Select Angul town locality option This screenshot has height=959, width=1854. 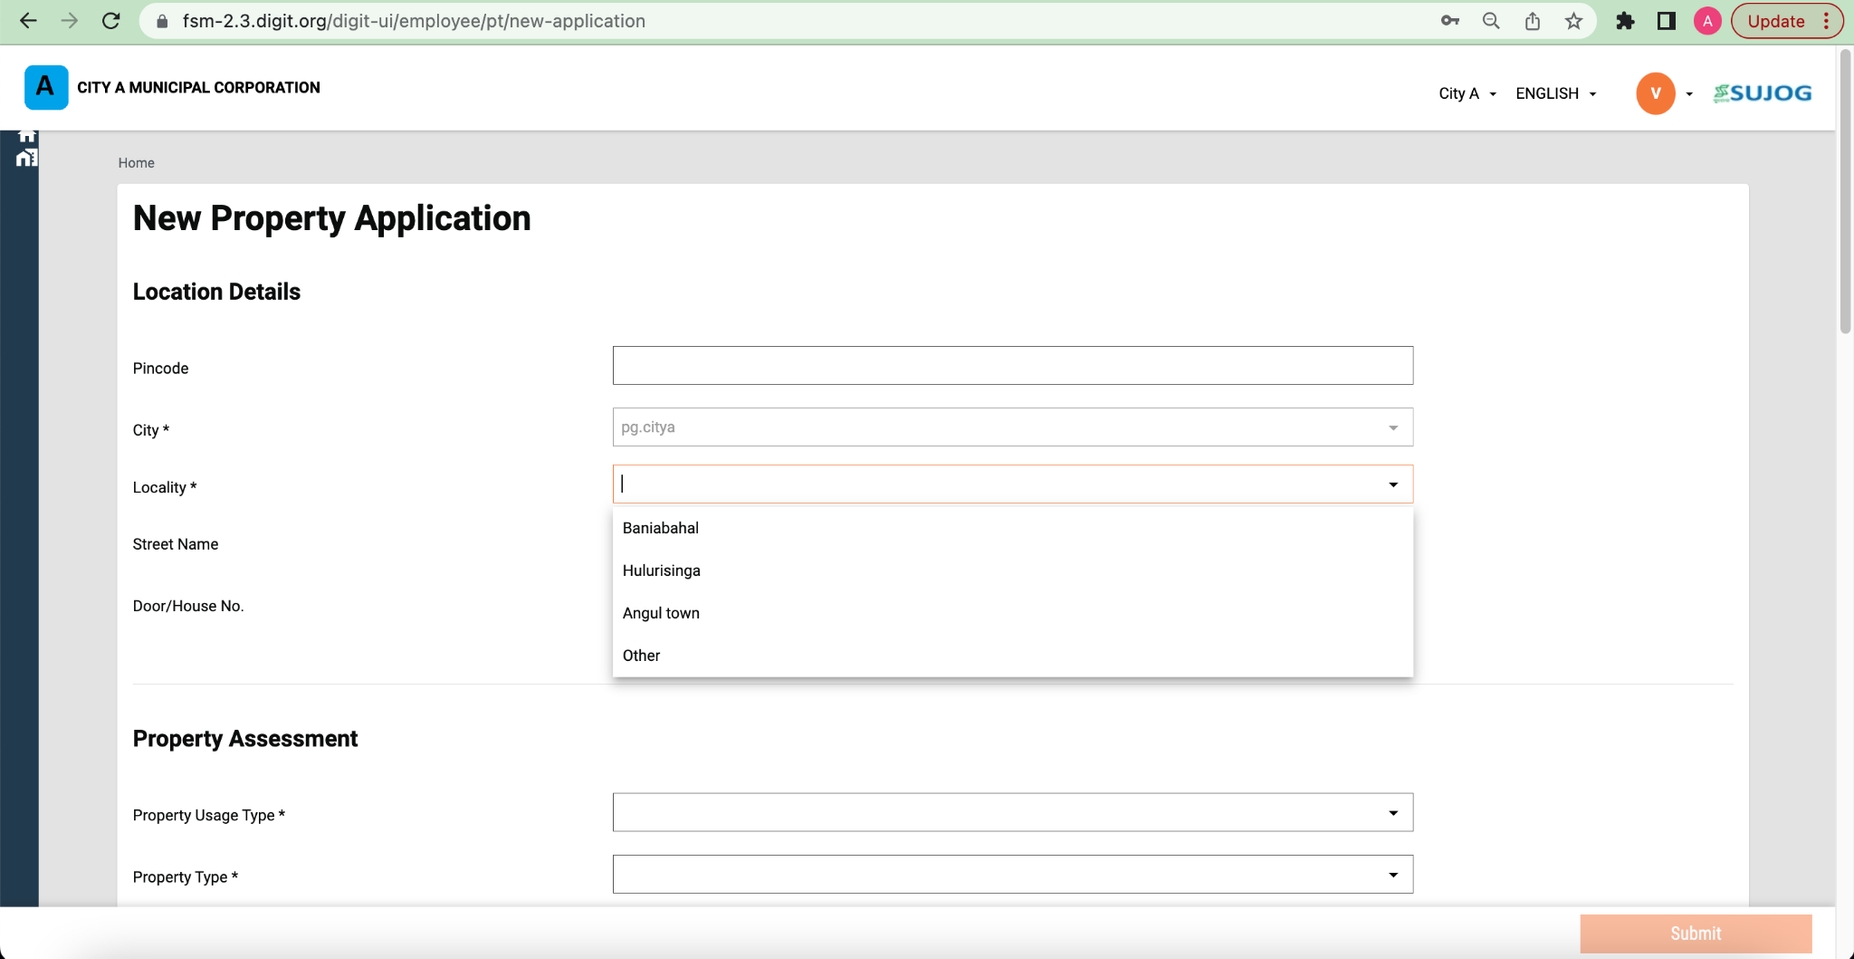tap(661, 613)
